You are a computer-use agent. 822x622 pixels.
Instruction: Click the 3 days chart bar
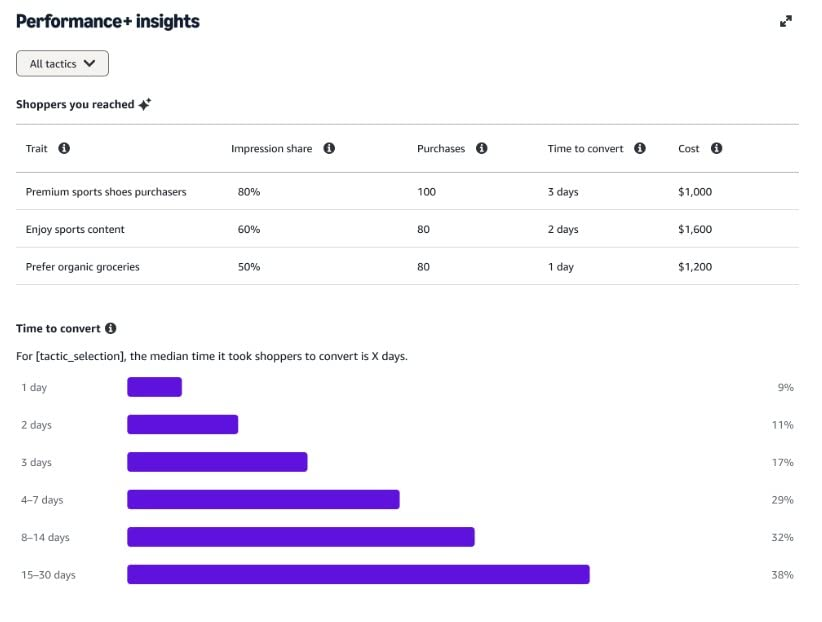point(217,462)
